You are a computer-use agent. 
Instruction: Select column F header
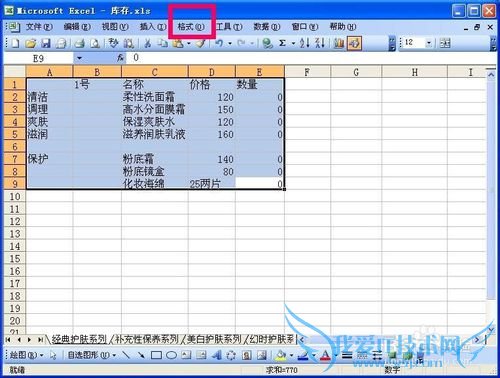tap(307, 72)
